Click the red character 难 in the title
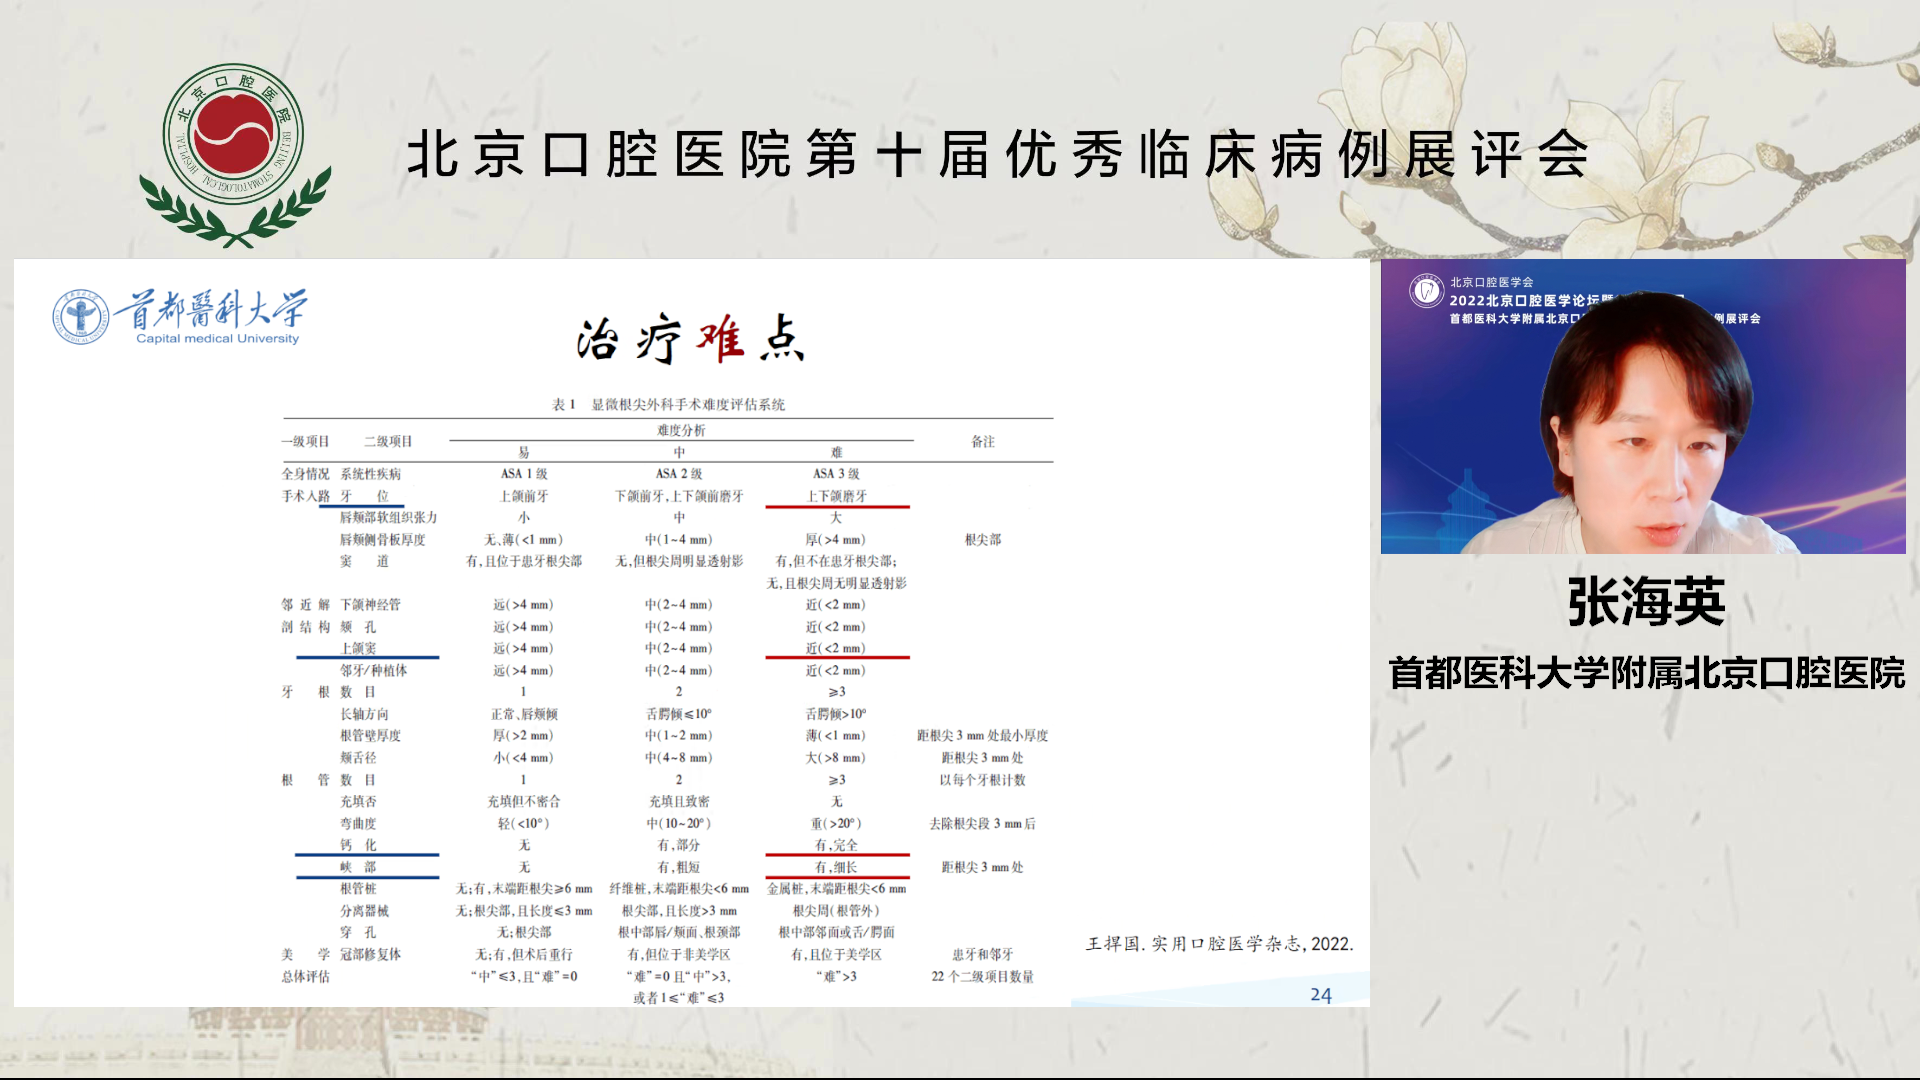This screenshot has height=1080, width=1920. click(721, 338)
